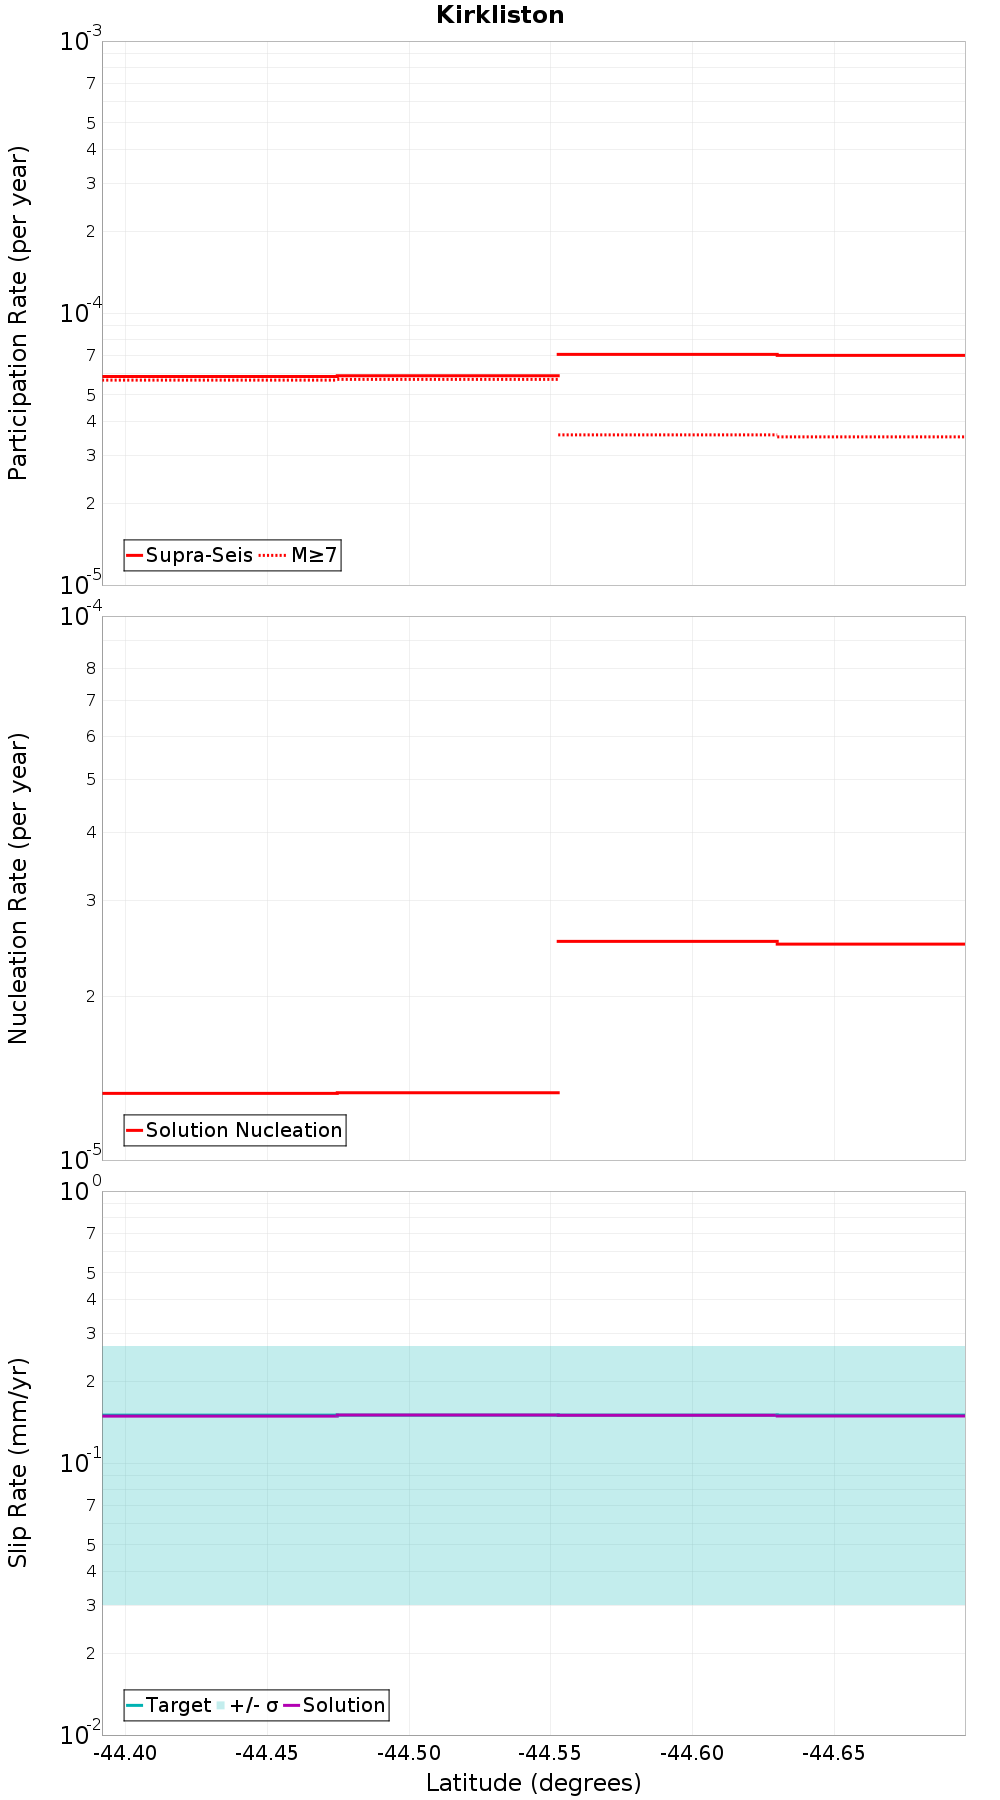Click the teal sigma uncertainty band
This screenshot has height=1800, width=1000.
click(x=534, y=1520)
